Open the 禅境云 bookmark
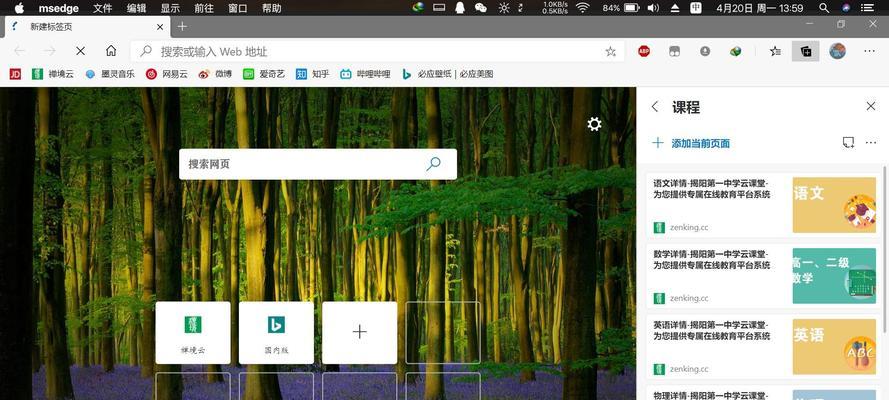 coord(53,74)
